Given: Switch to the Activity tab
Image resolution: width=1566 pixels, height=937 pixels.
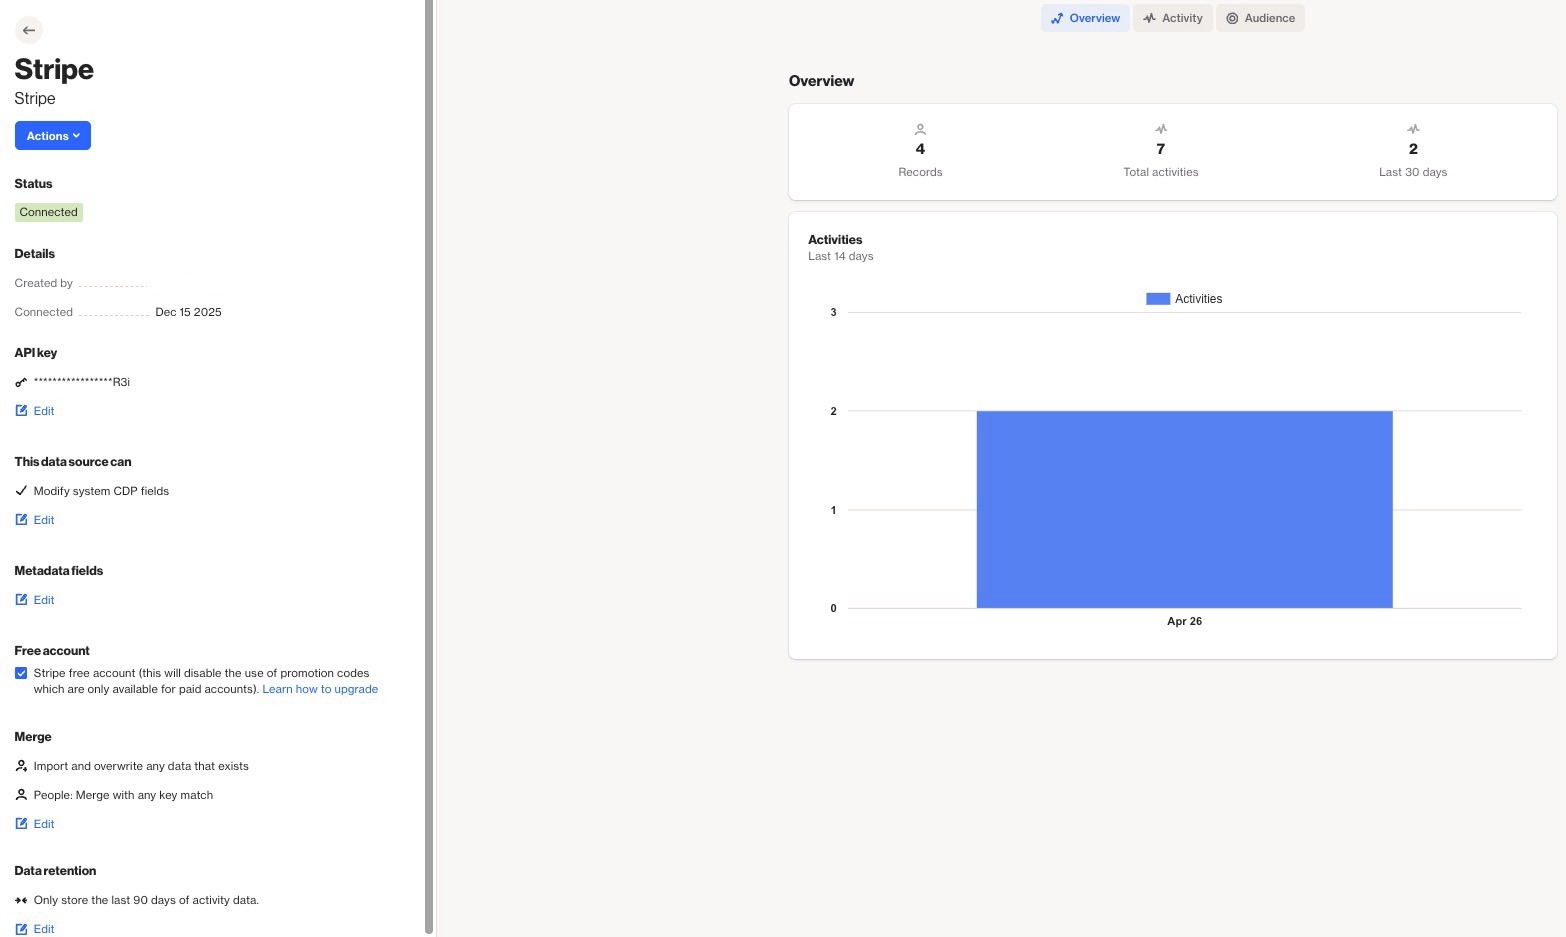Looking at the screenshot, I should tap(1173, 18).
